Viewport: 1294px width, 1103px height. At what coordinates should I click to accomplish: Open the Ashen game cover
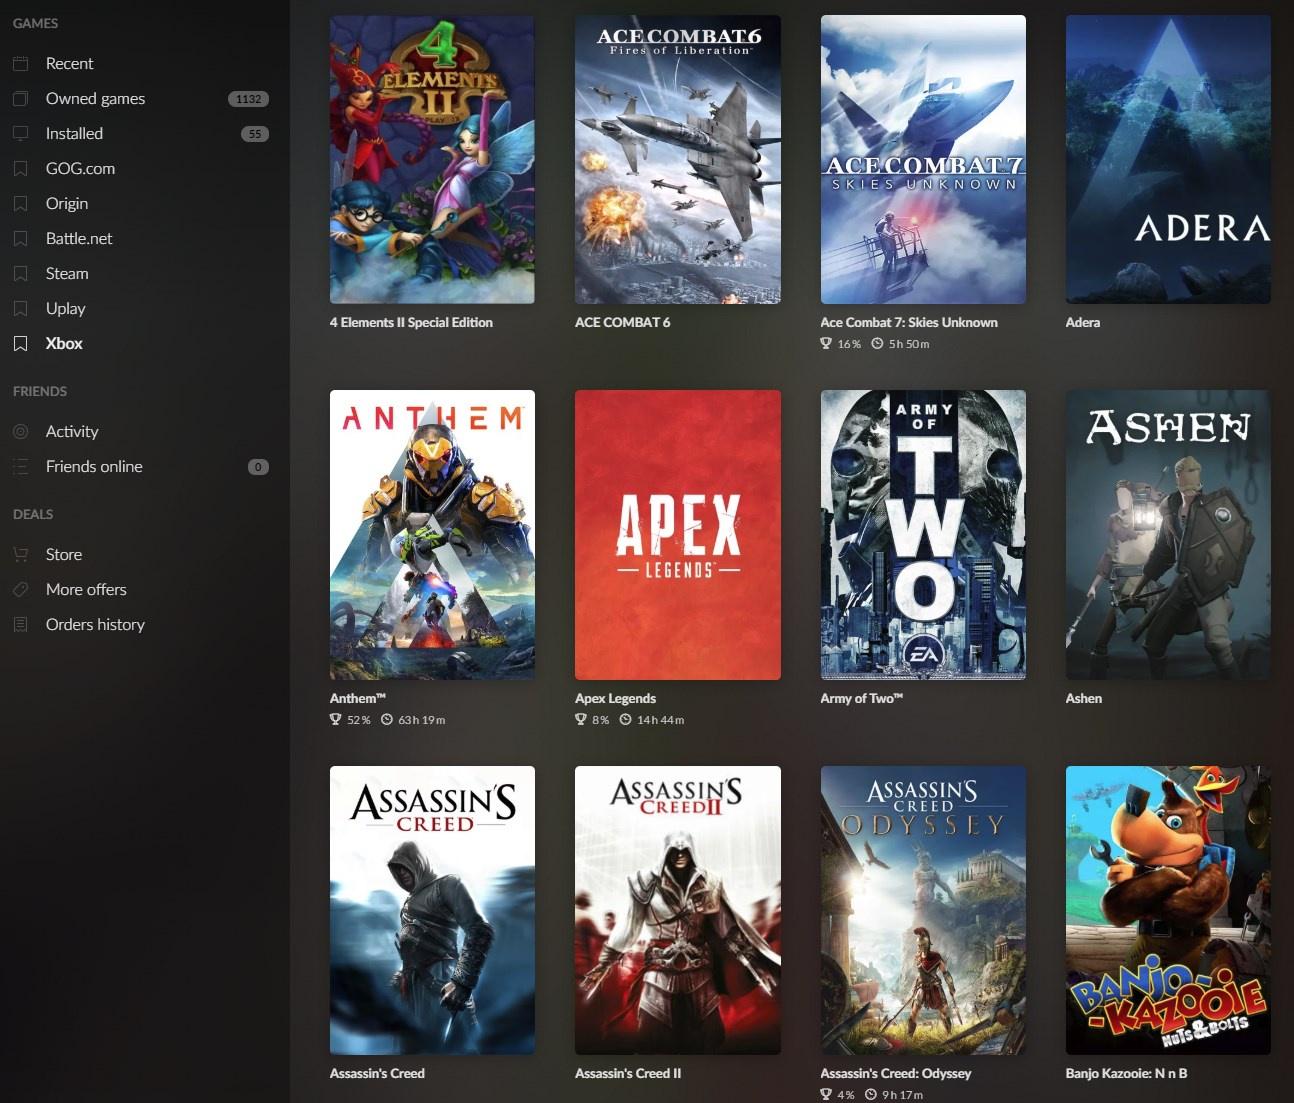click(1168, 535)
